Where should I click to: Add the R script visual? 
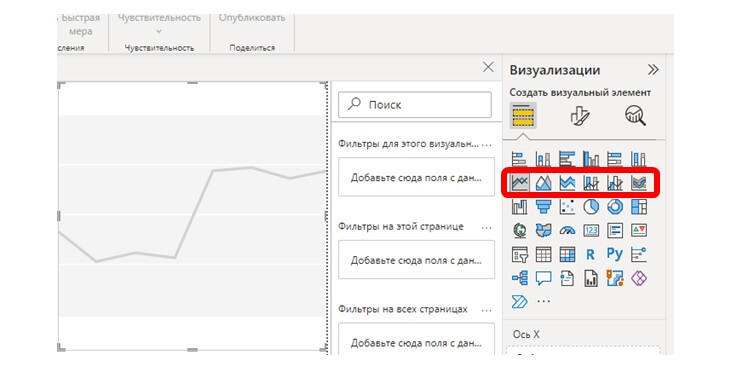pos(591,255)
